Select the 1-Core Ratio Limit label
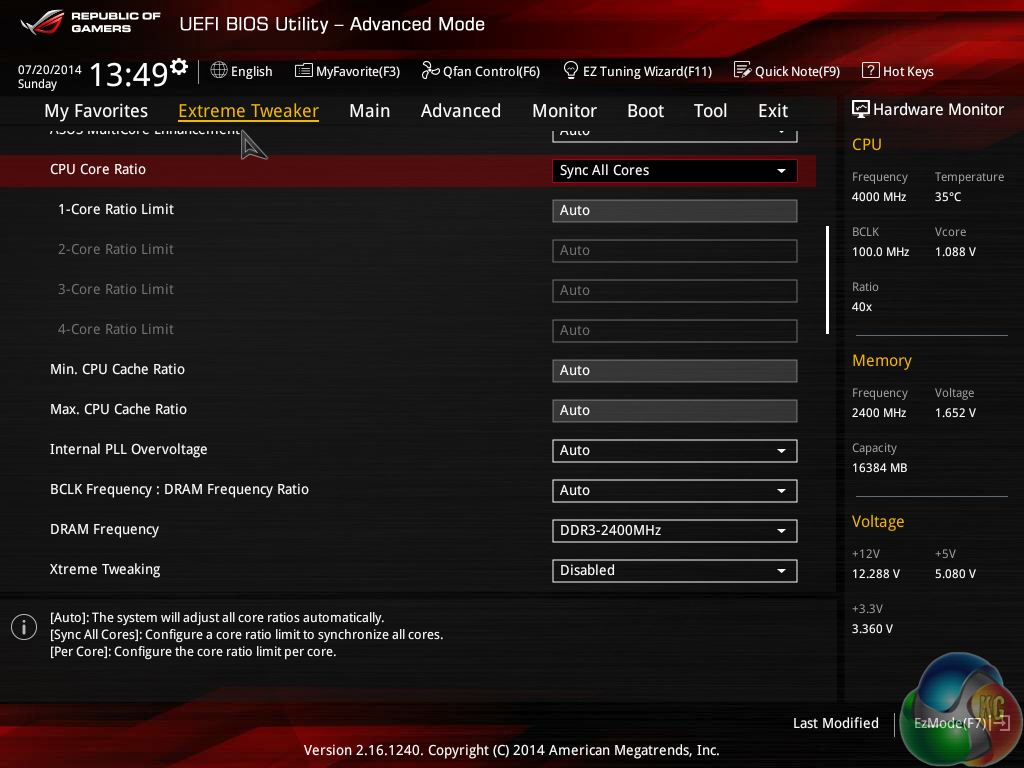The height and width of the screenshot is (768, 1024). [116, 209]
